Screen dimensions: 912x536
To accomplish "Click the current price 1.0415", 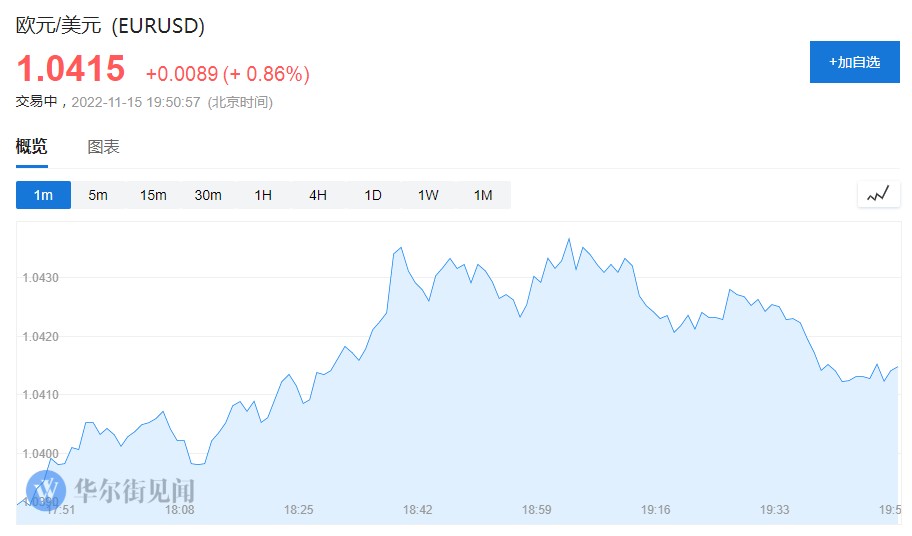I will tap(70, 69).
